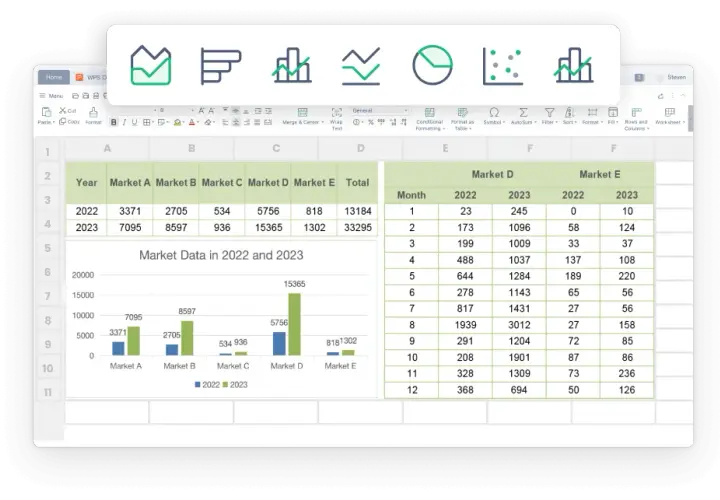Toggle Bold formatting
This screenshot has width=720, height=500.
113,122
